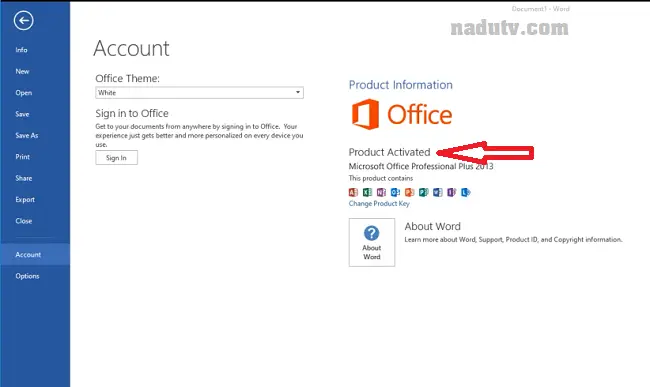Screen dimensions: 650x387
Task: Click the 'Get to your documents' description text
Action: [199, 135]
